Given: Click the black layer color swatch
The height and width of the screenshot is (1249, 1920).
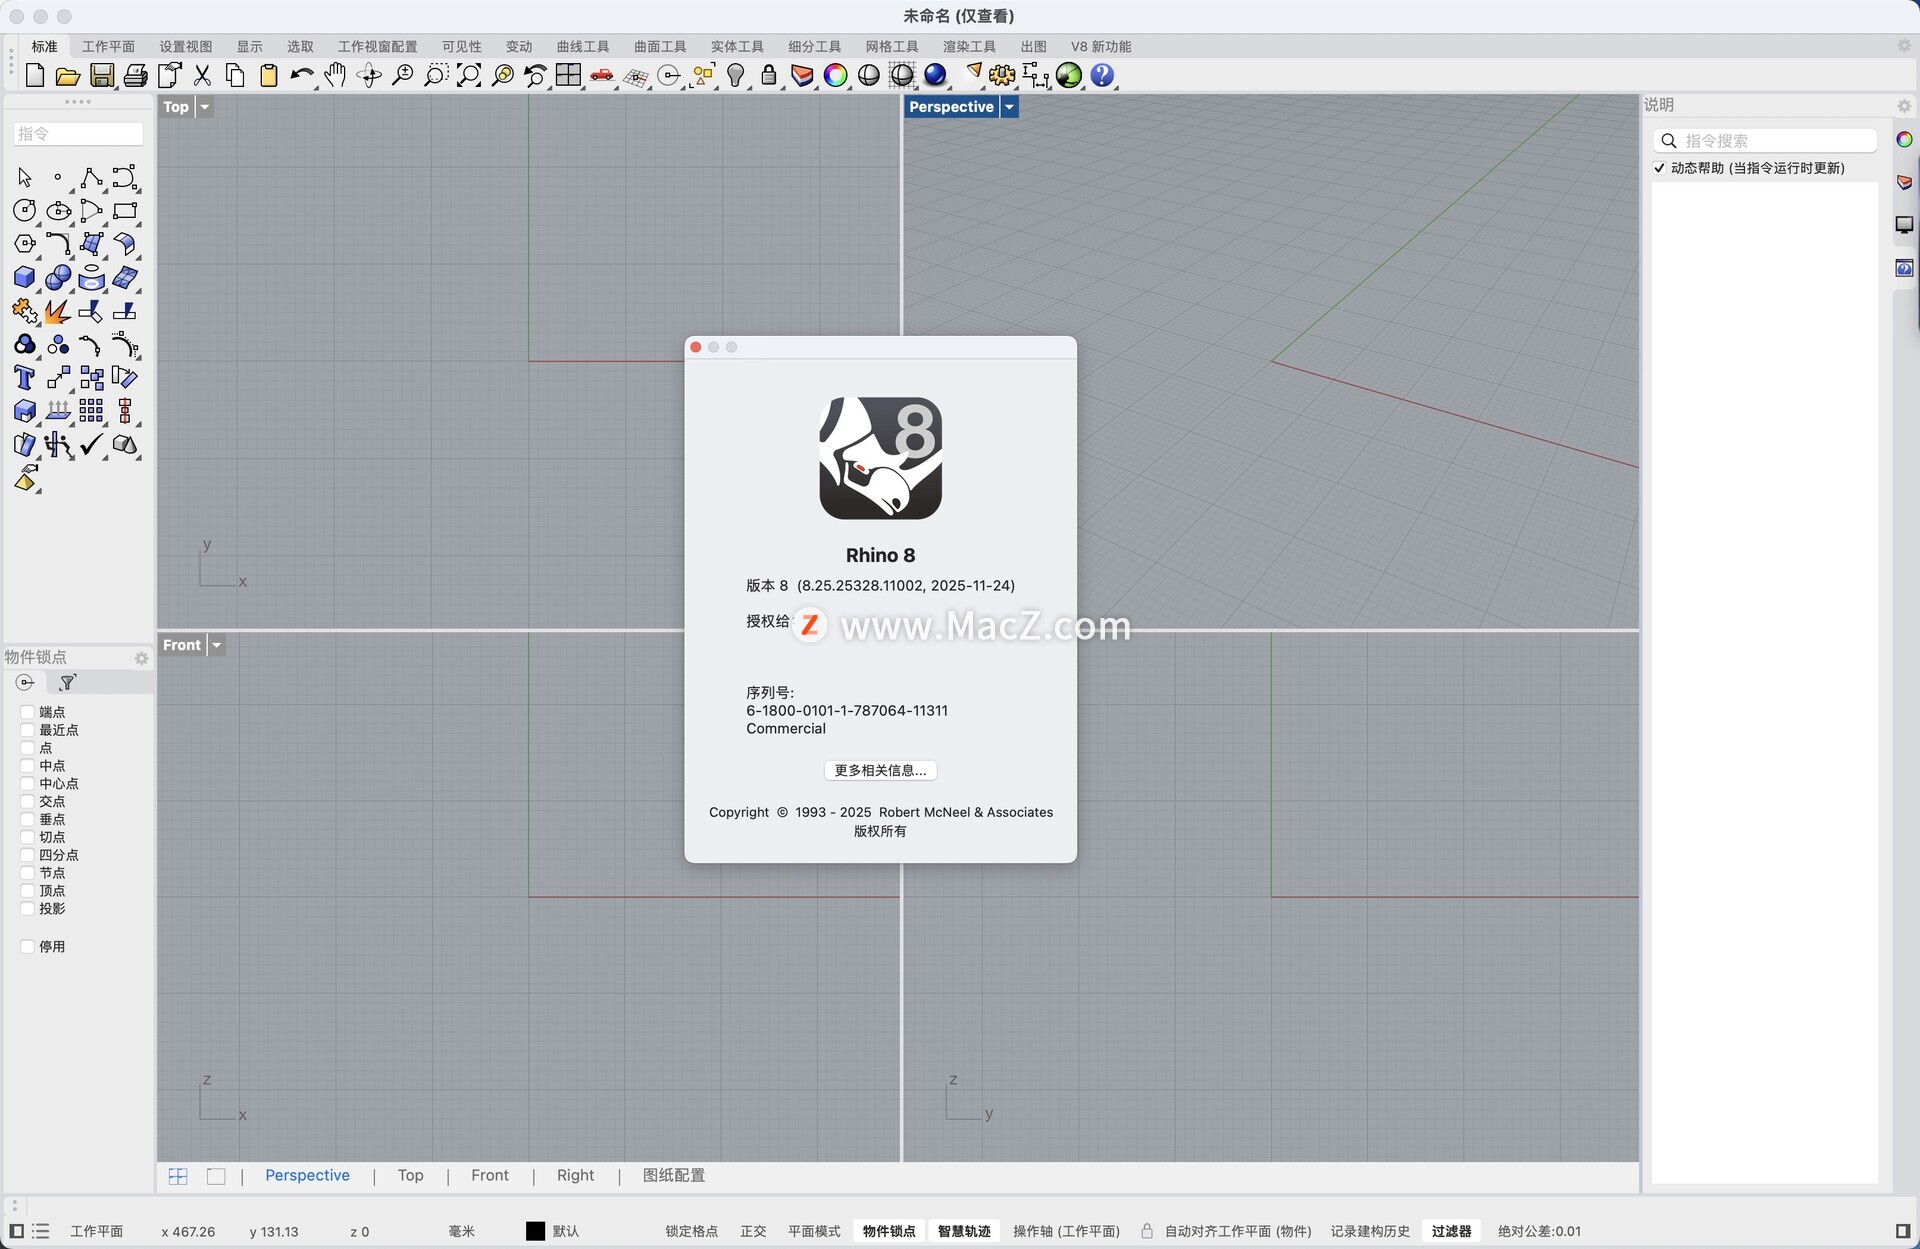Looking at the screenshot, I should 535,1231.
